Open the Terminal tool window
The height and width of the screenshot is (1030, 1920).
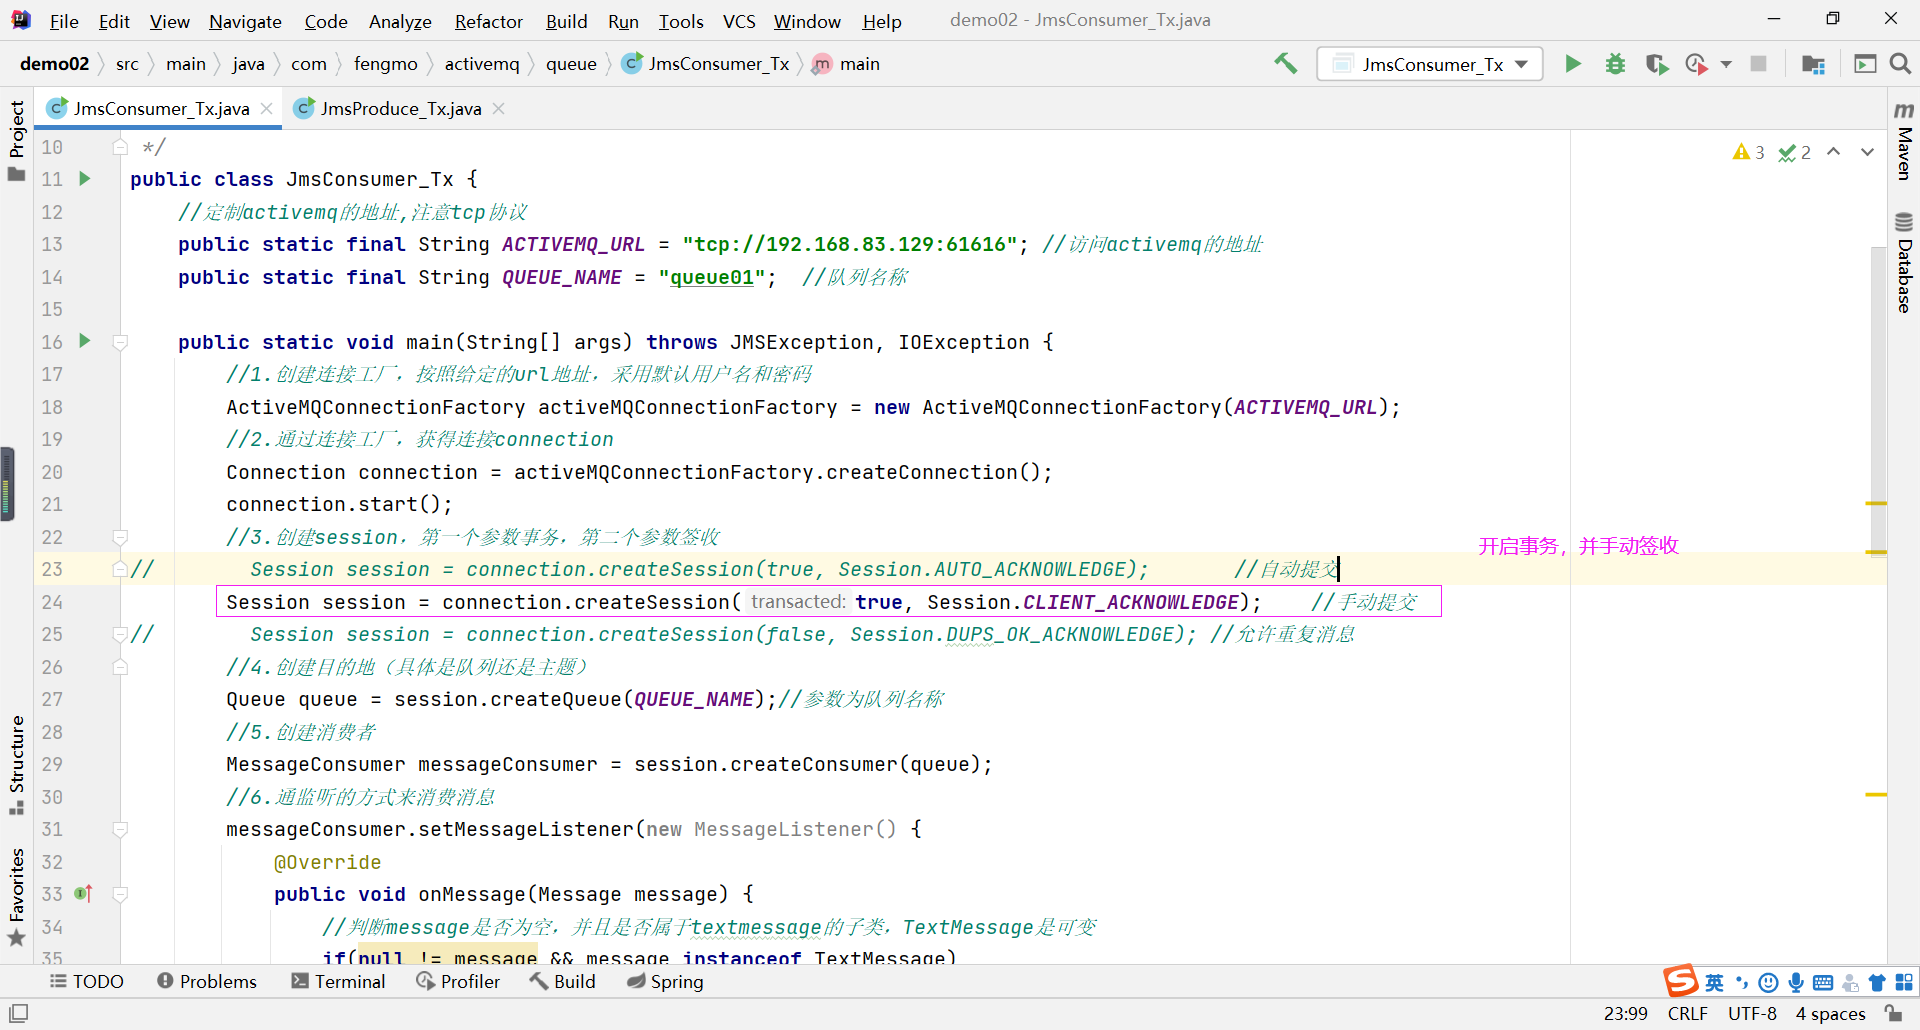pyautogui.click(x=338, y=981)
